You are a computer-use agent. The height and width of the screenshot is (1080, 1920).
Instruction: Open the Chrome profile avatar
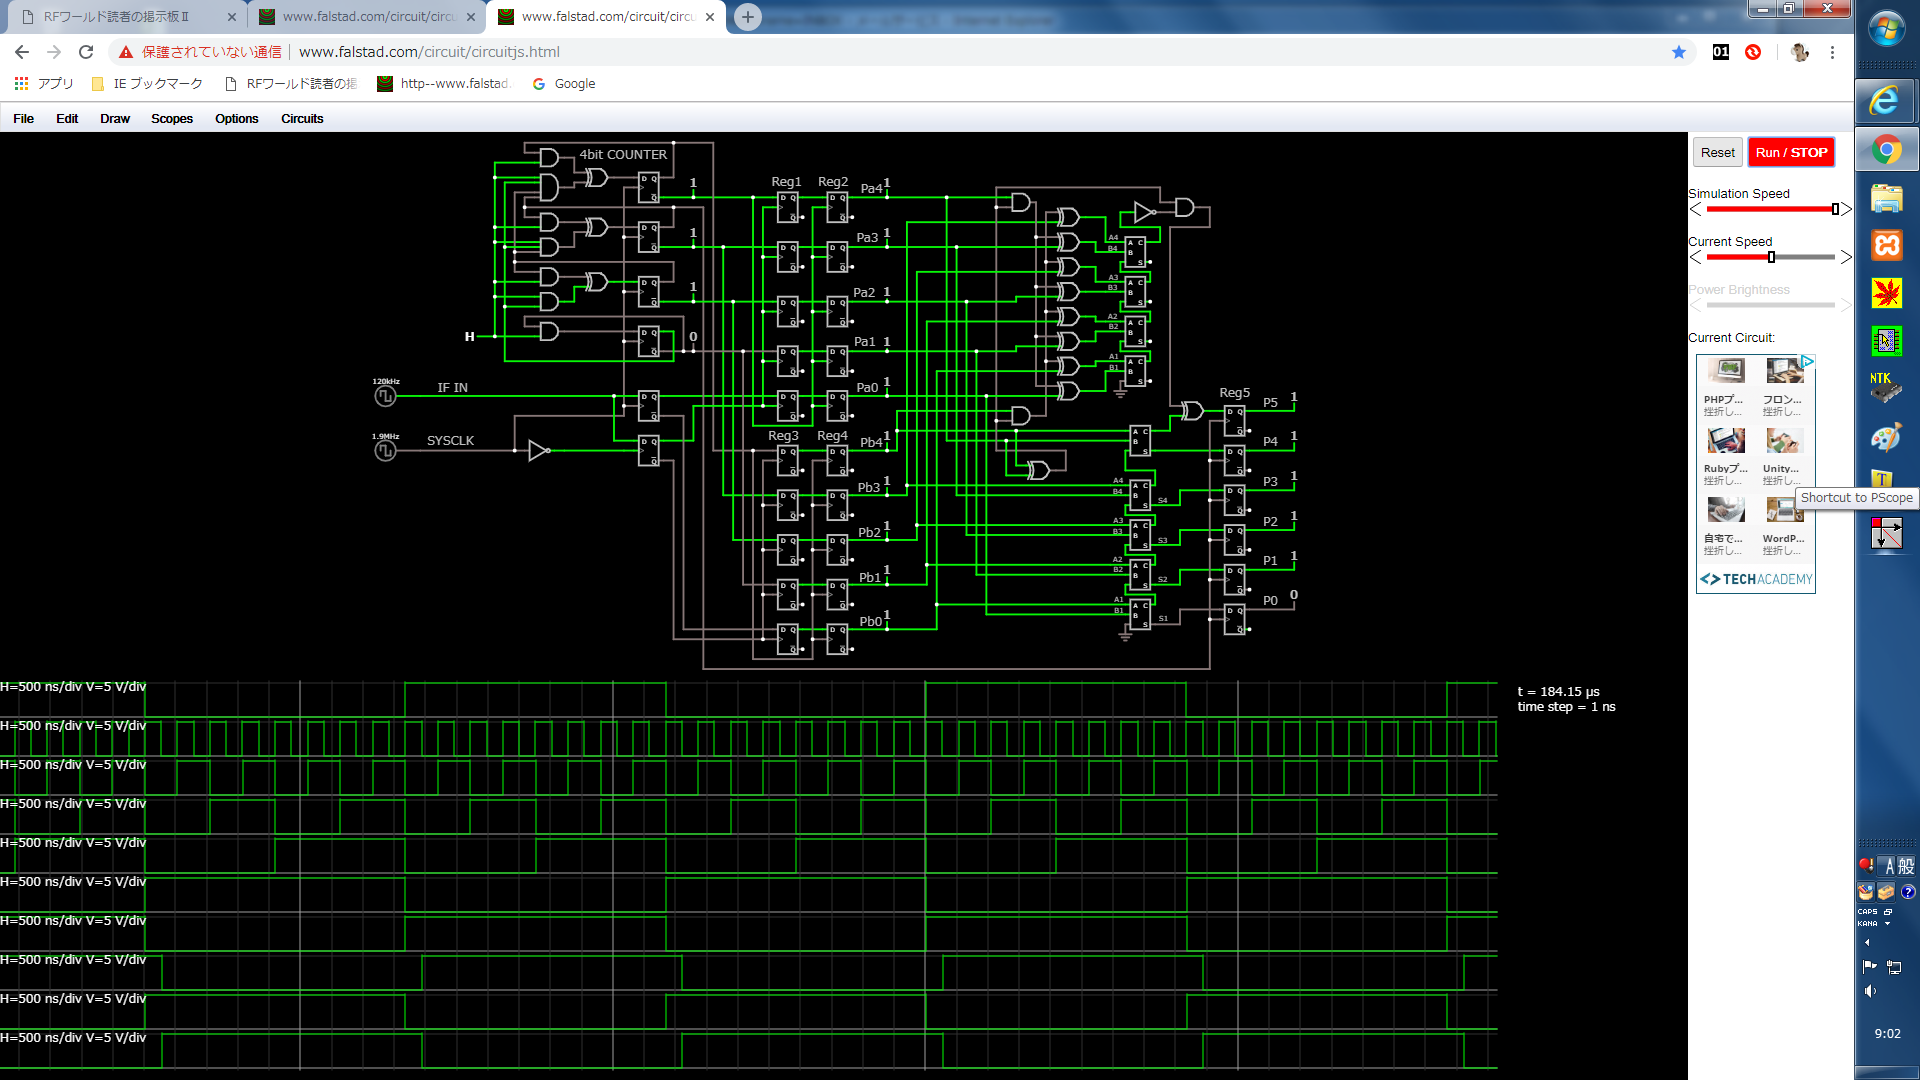tap(1800, 52)
